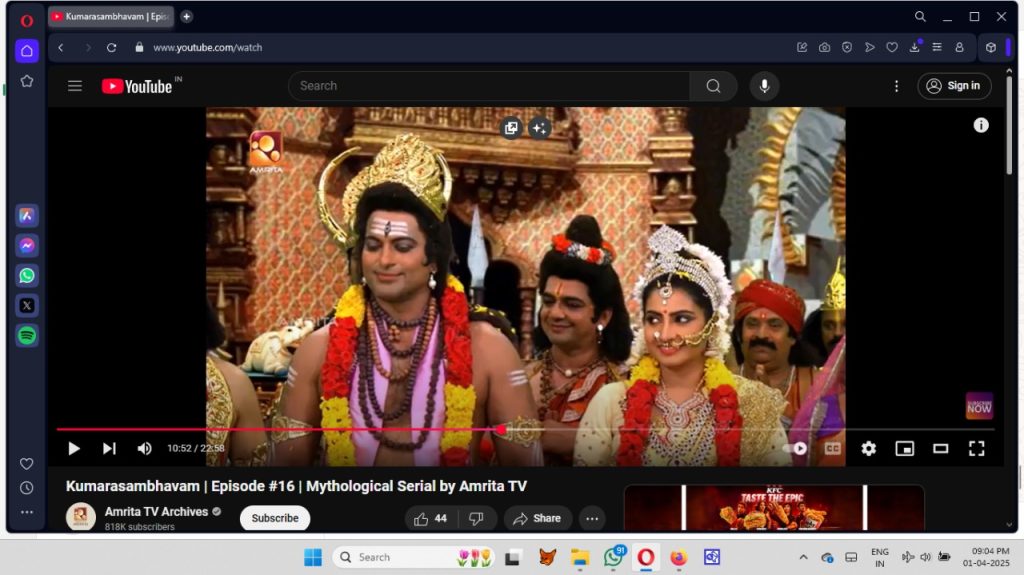Play the video
This screenshot has width=1024, height=575.
pos(74,449)
